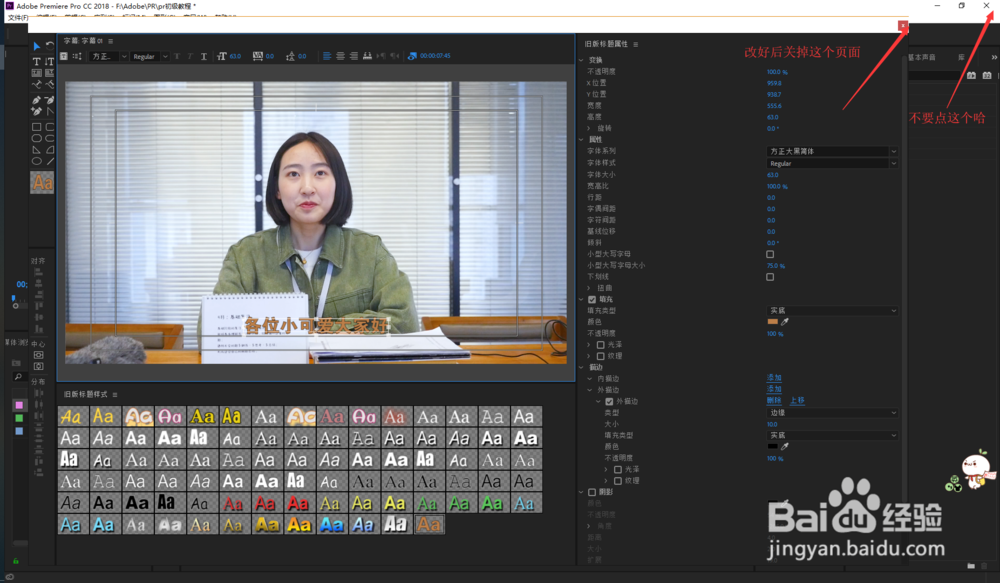This screenshot has width=1000, height=583.
Task: Pick fill color with the eyedropper
Action: [x=784, y=321]
